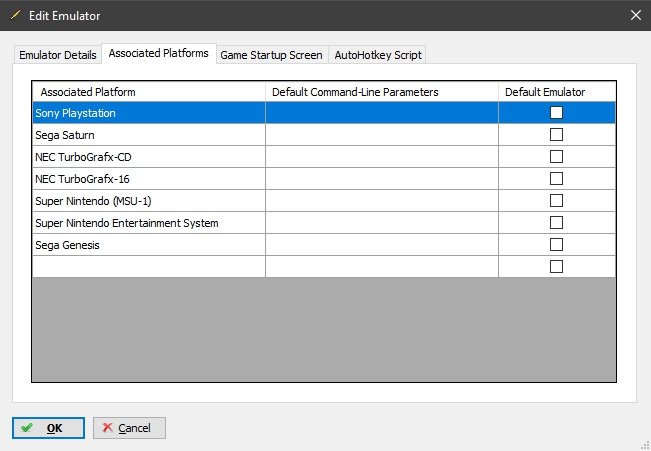Select the Super Nintendo Entertainment System row
The width and height of the screenshot is (651, 451).
148,223
